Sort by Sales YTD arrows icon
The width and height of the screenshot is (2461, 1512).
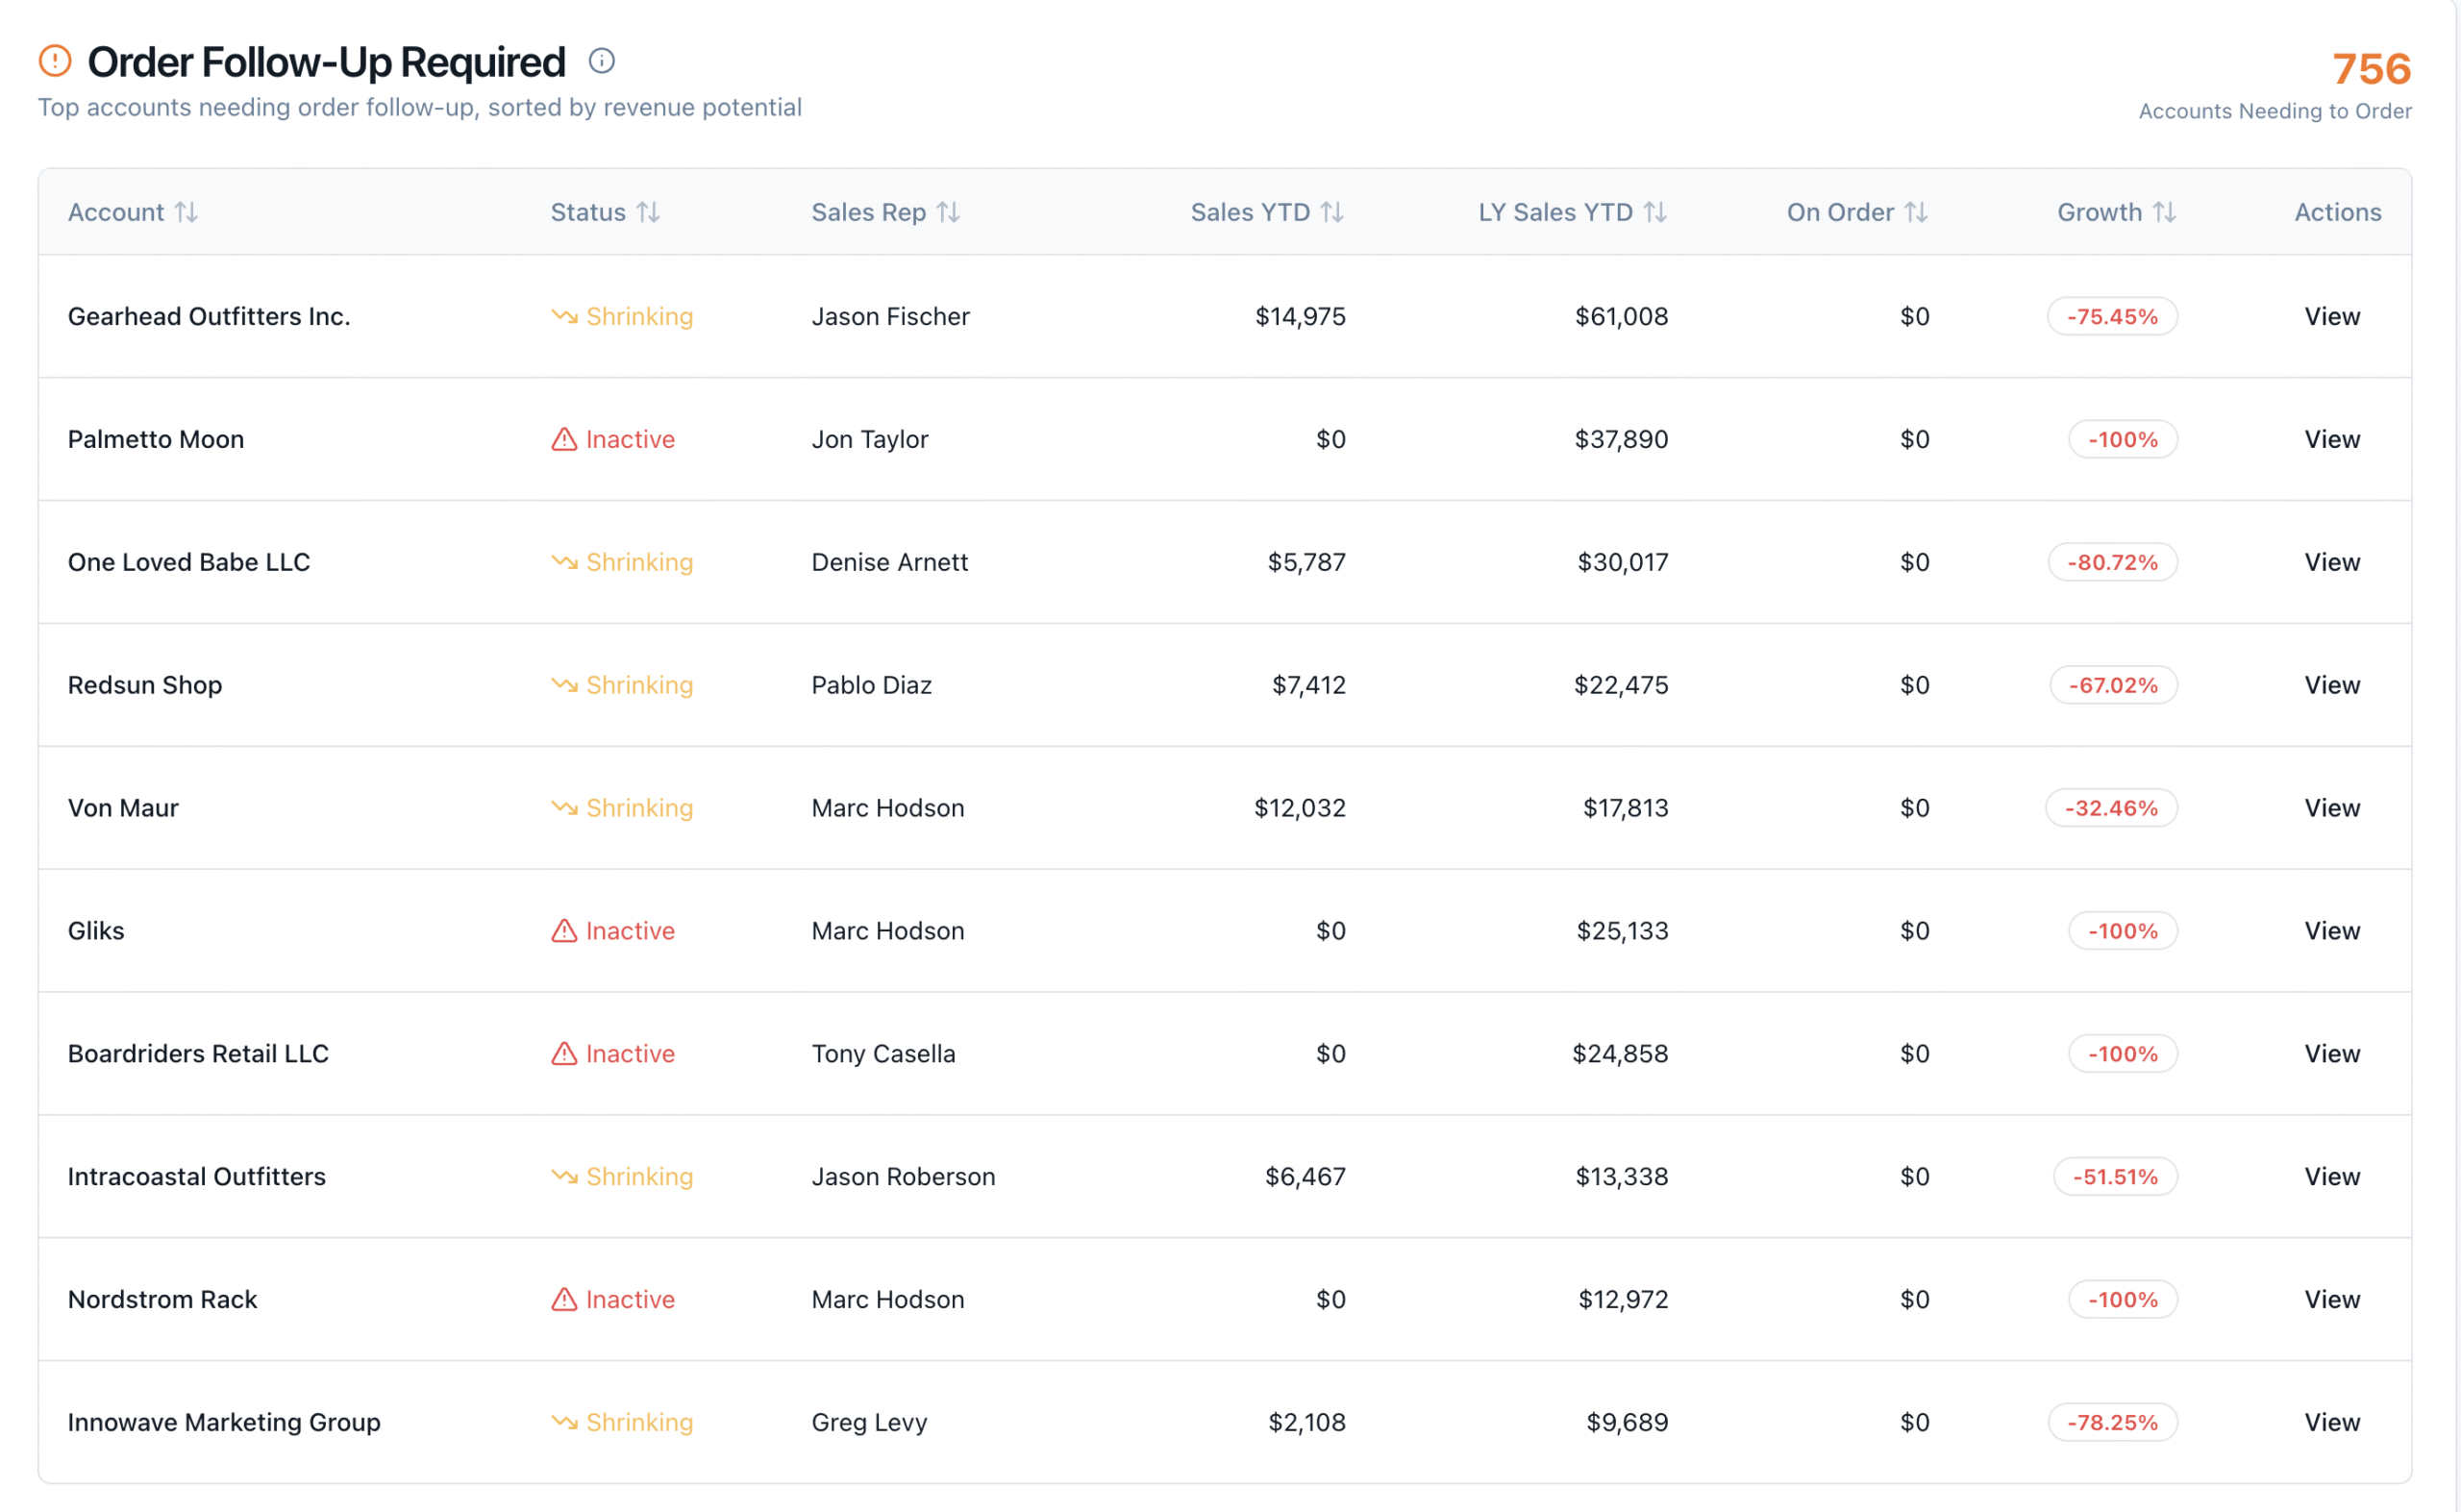1331,212
